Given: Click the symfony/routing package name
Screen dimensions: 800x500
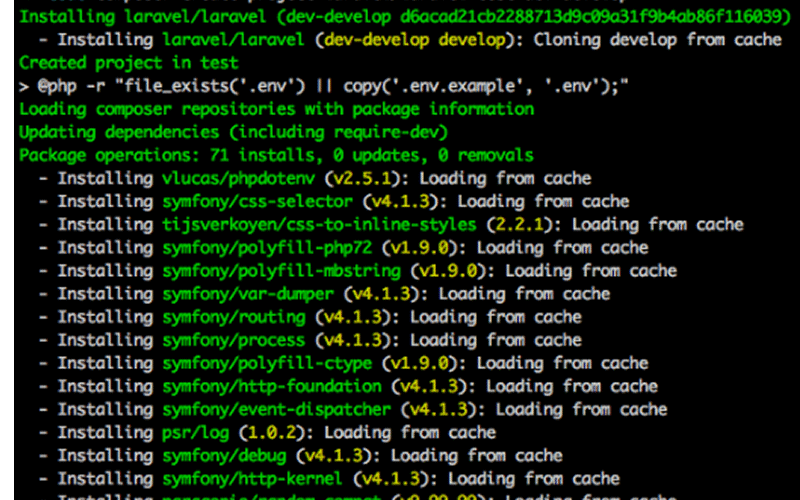Looking at the screenshot, I should point(233,317).
